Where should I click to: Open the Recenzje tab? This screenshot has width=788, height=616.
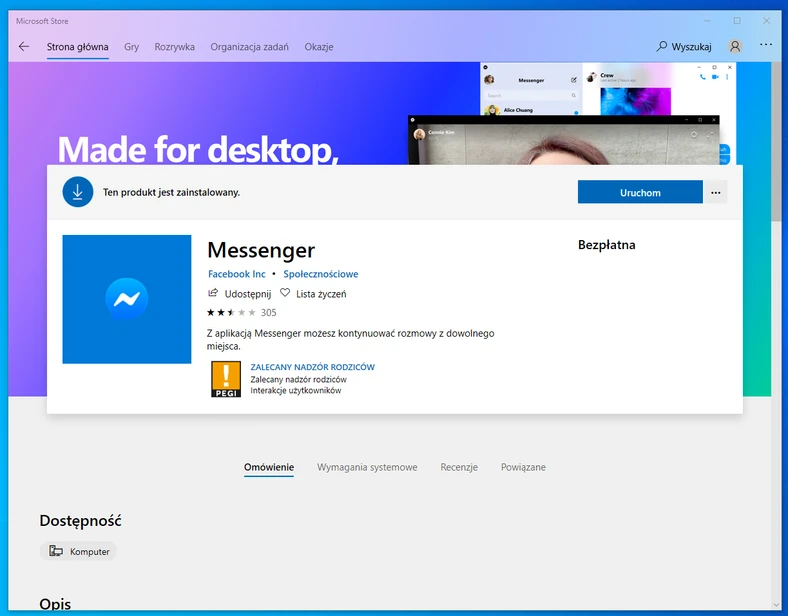[x=459, y=467]
